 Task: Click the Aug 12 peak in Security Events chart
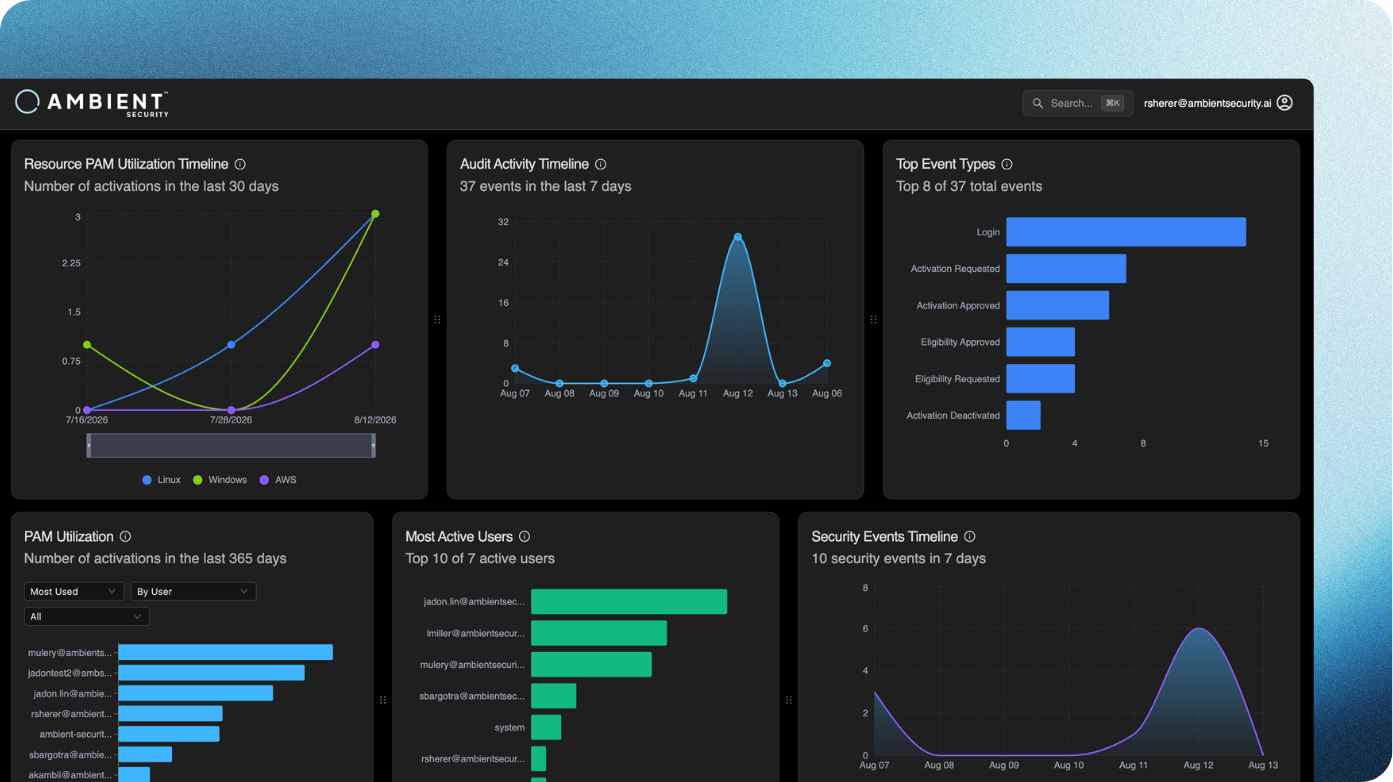click(1198, 629)
